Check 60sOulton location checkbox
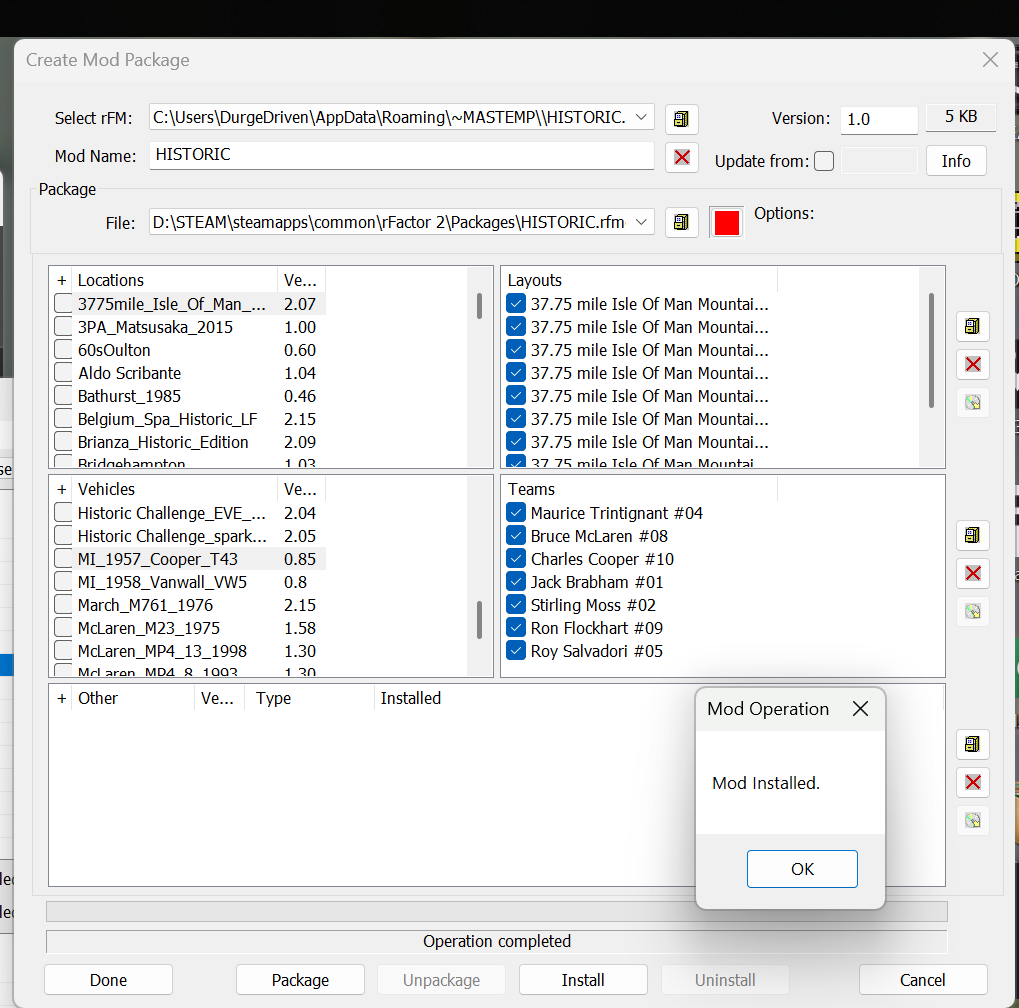This screenshot has width=1019, height=1008. tap(63, 350)
